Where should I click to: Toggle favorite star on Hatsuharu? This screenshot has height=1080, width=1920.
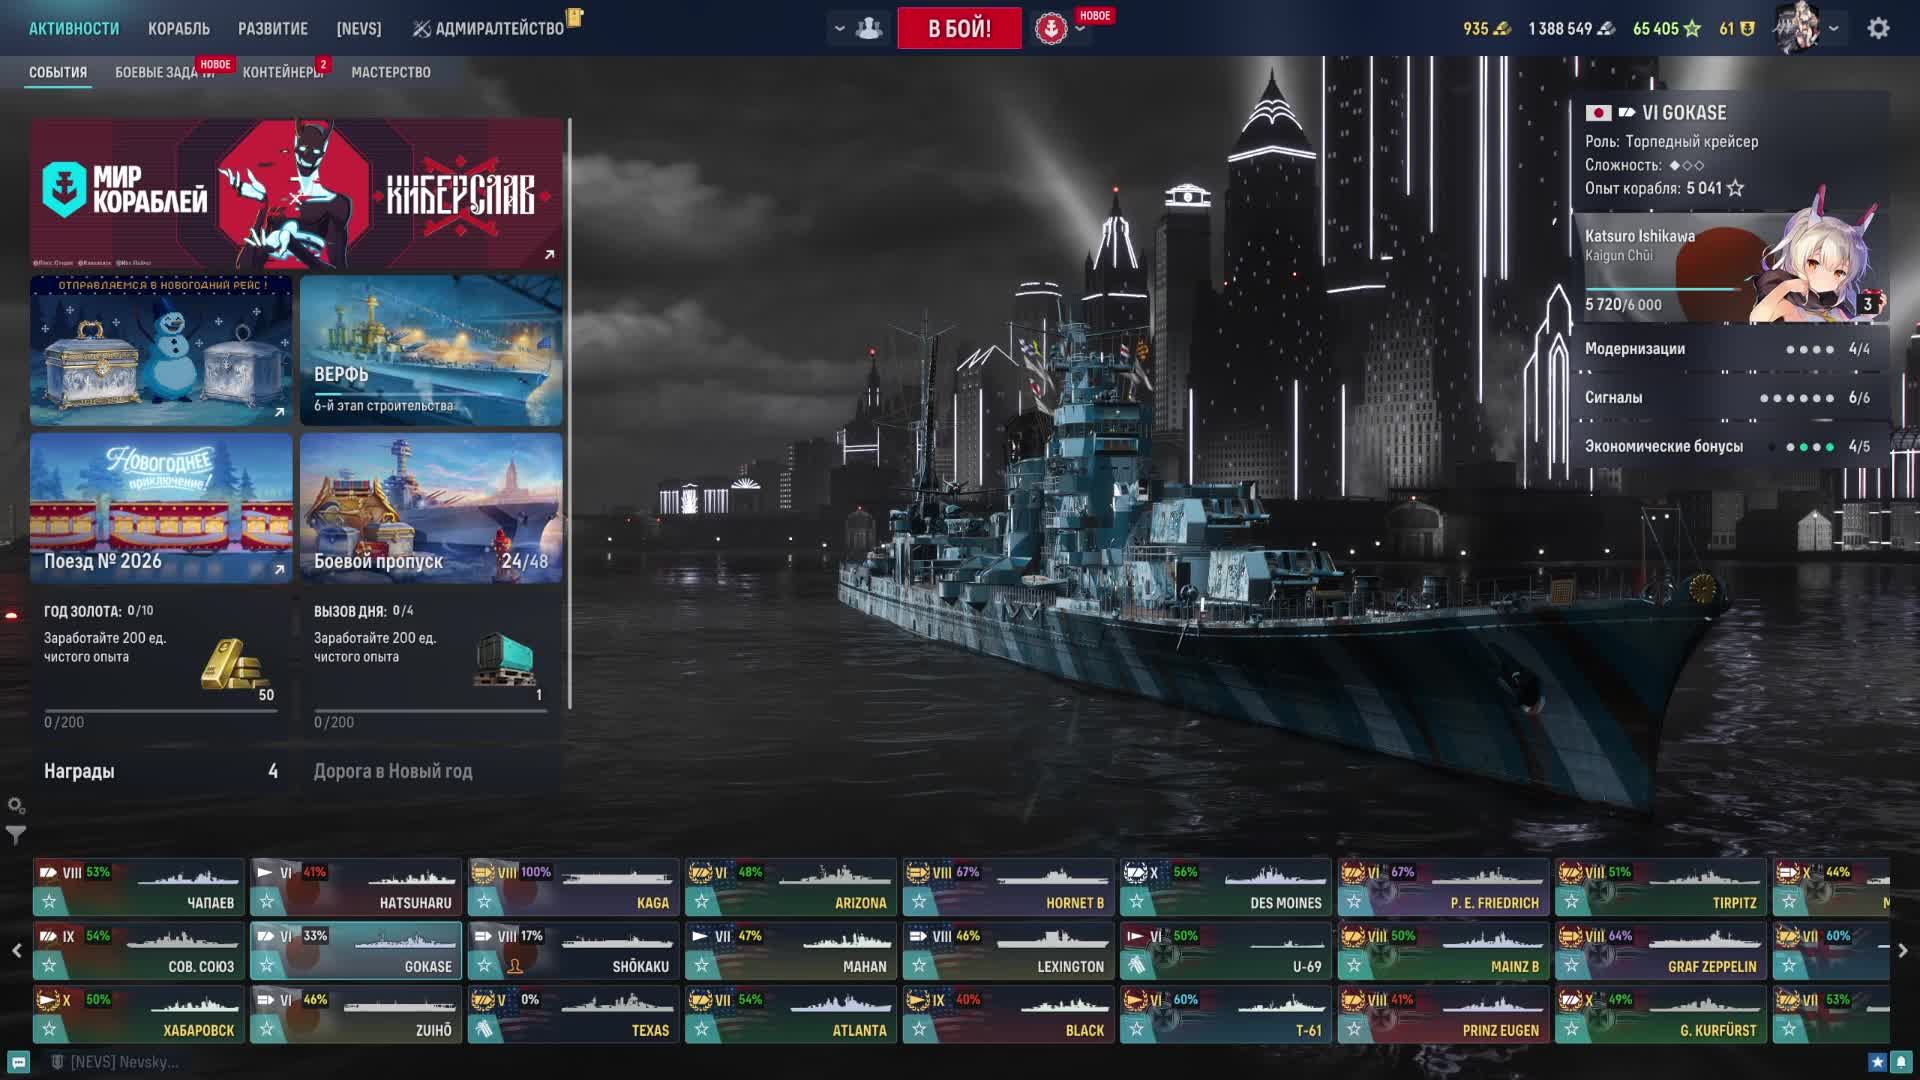coord(267,902)
